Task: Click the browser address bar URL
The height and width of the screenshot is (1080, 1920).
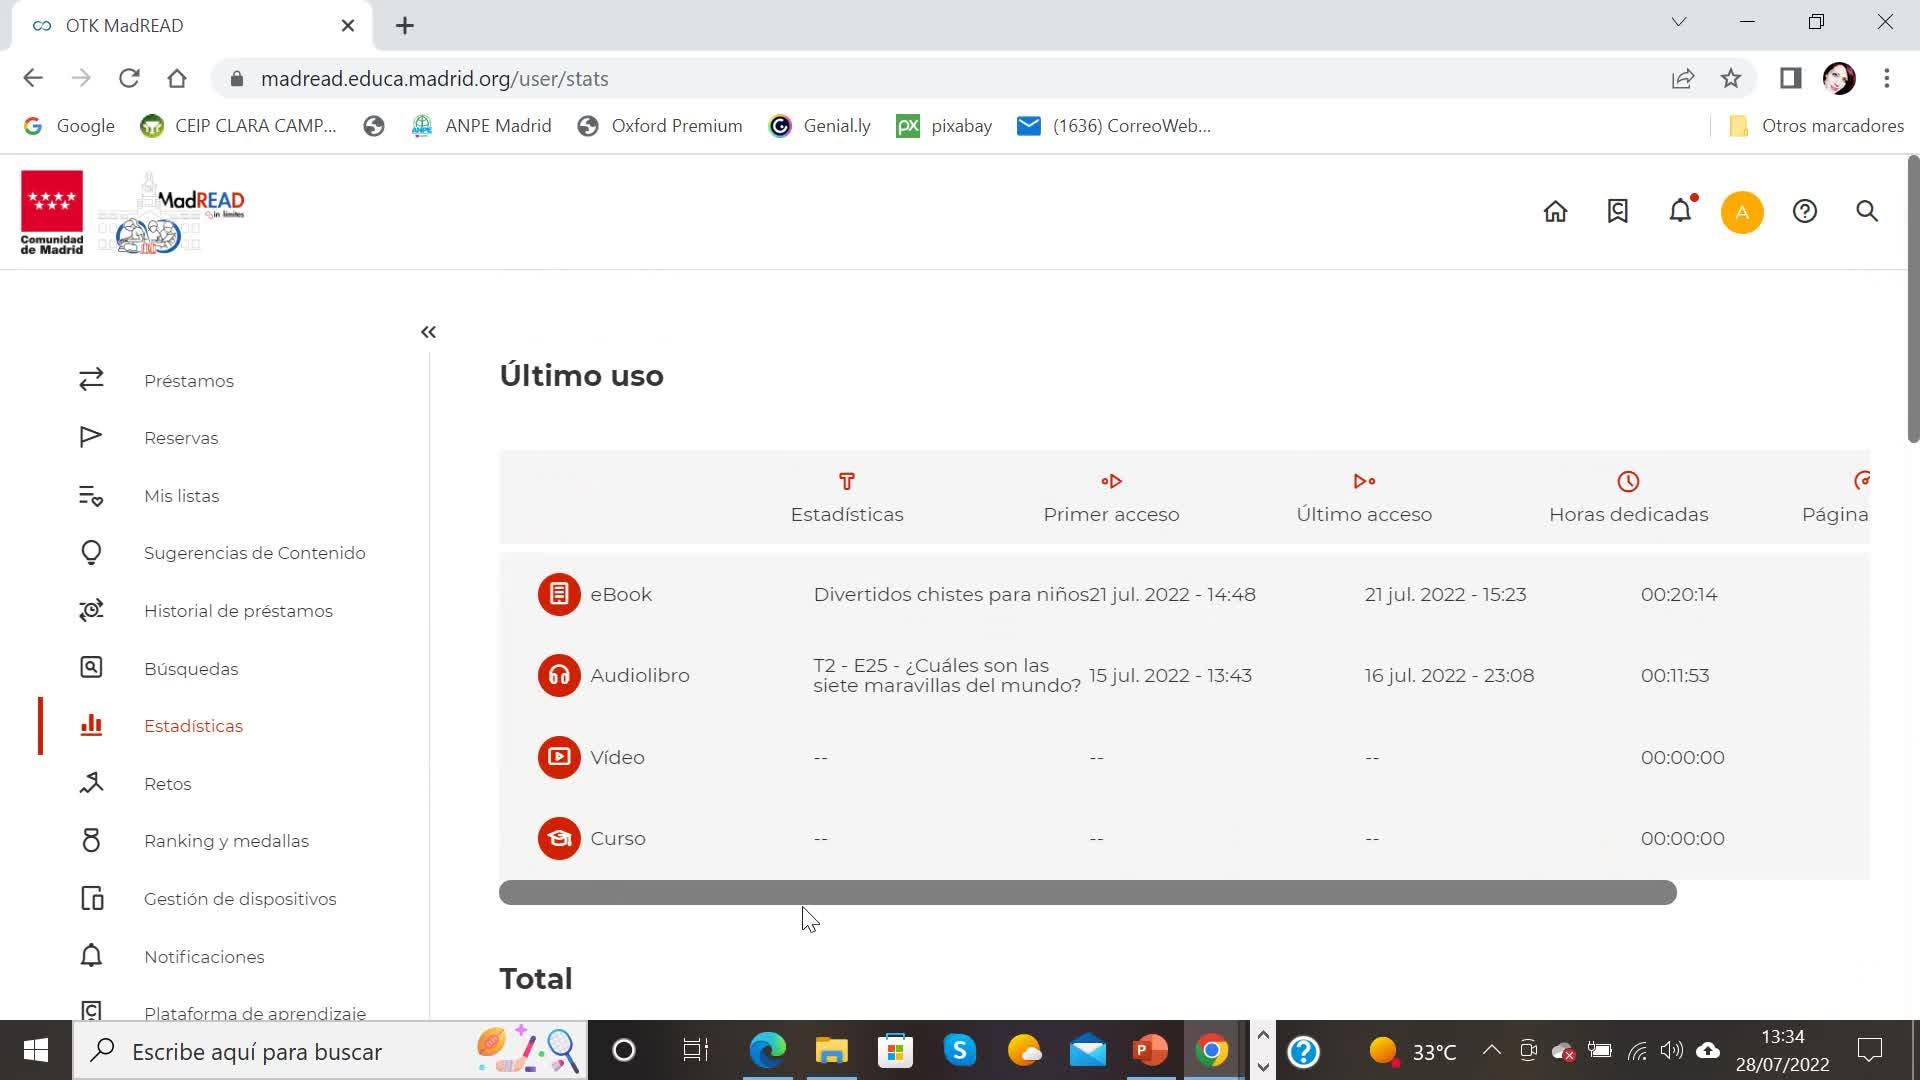Action: coord(434,79)
